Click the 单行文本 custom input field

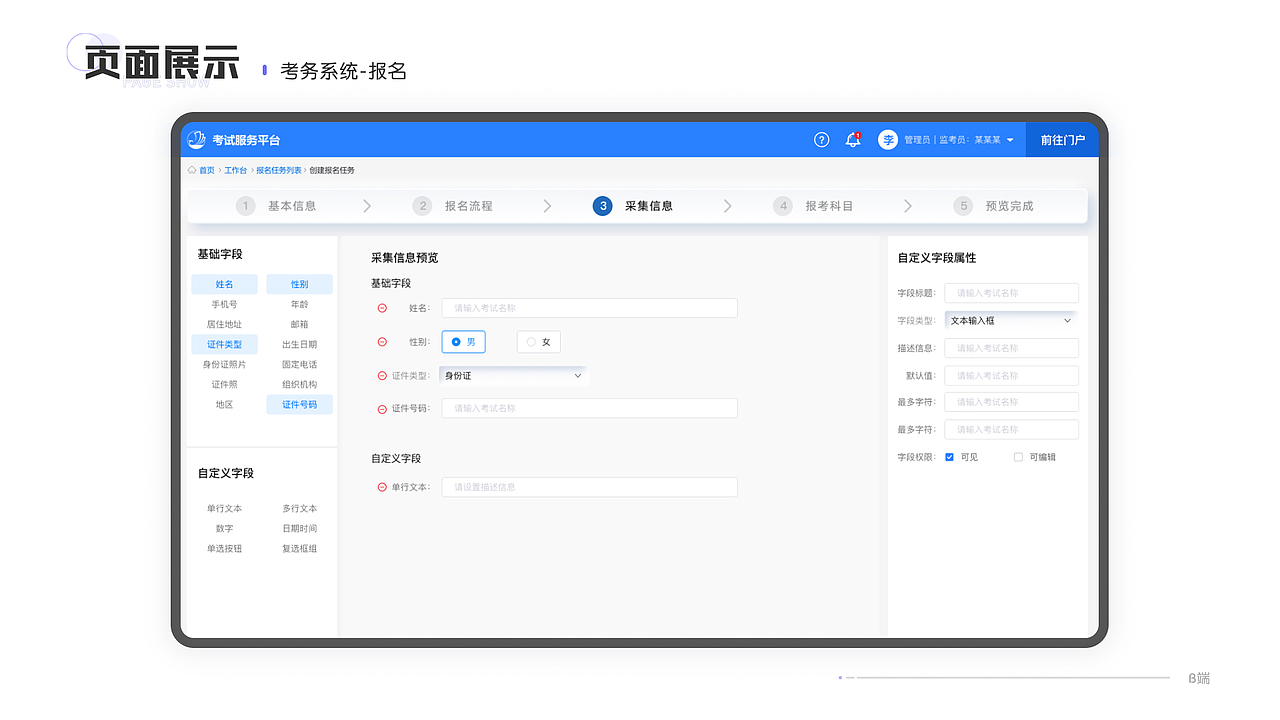[589, 487]
